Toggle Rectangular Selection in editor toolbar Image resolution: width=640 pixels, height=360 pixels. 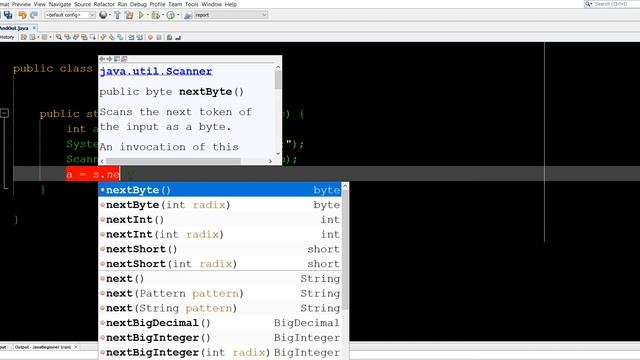tap(93, 37)
